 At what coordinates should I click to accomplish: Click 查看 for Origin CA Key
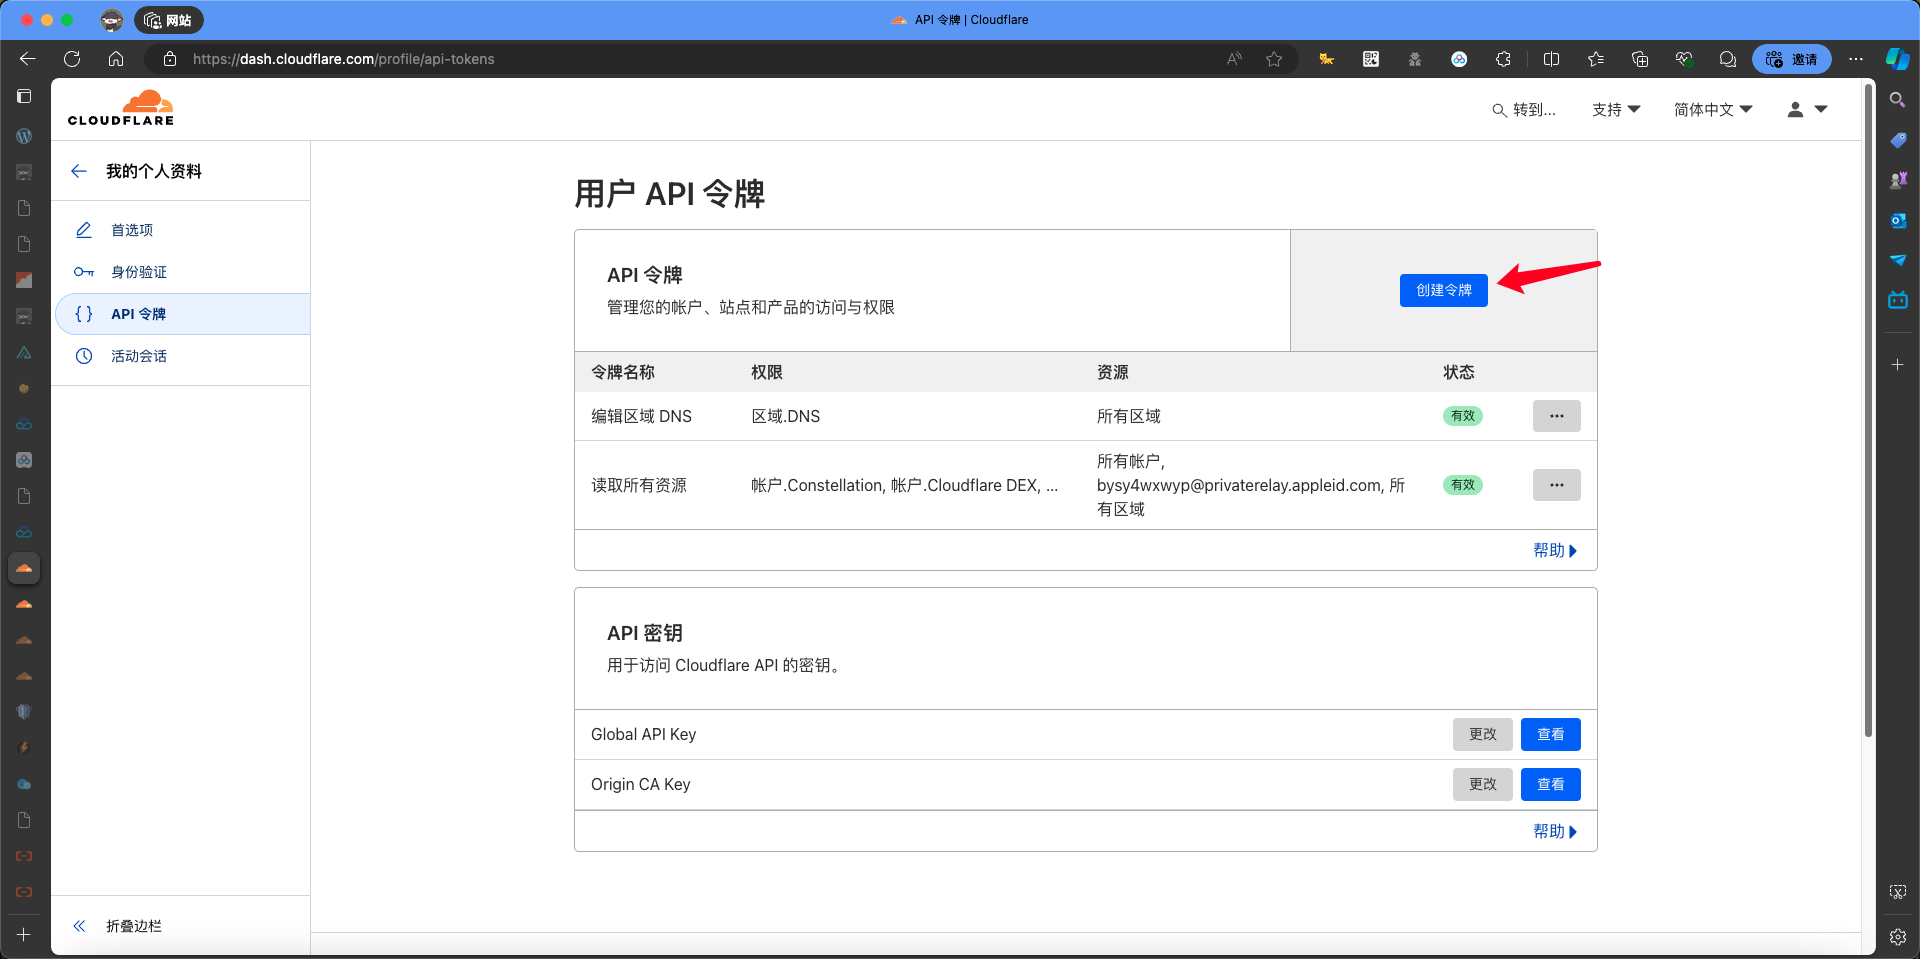1550,784
